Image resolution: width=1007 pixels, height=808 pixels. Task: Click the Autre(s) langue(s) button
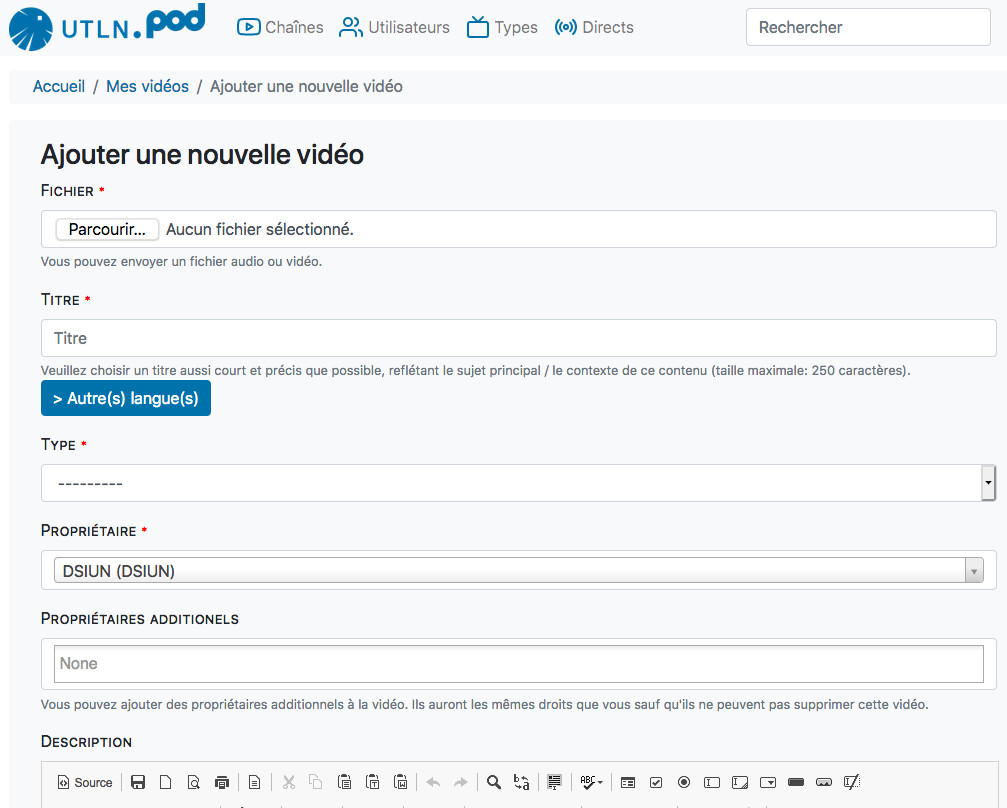pyautogui.click(x=126, y=398)
